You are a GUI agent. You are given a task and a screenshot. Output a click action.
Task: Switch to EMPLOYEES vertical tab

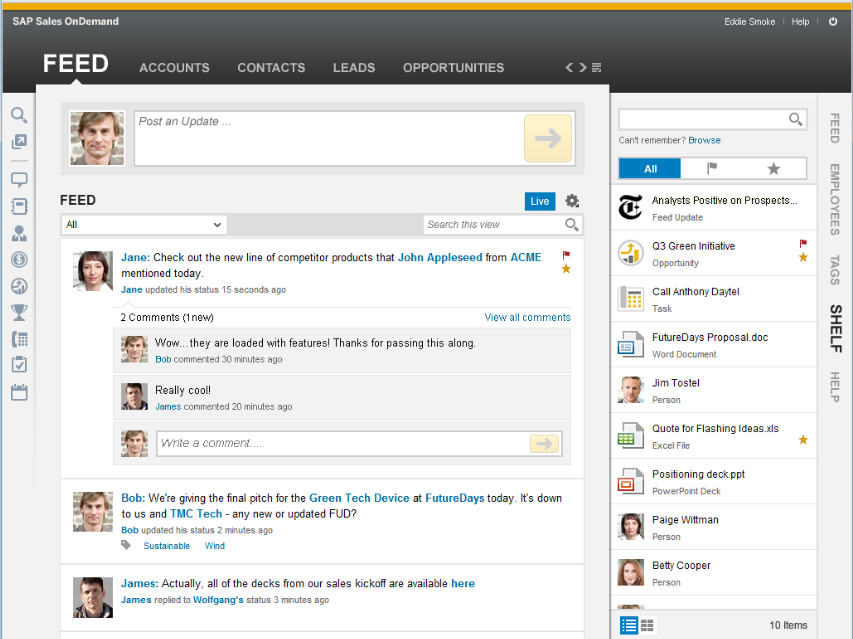pos(834,199)
